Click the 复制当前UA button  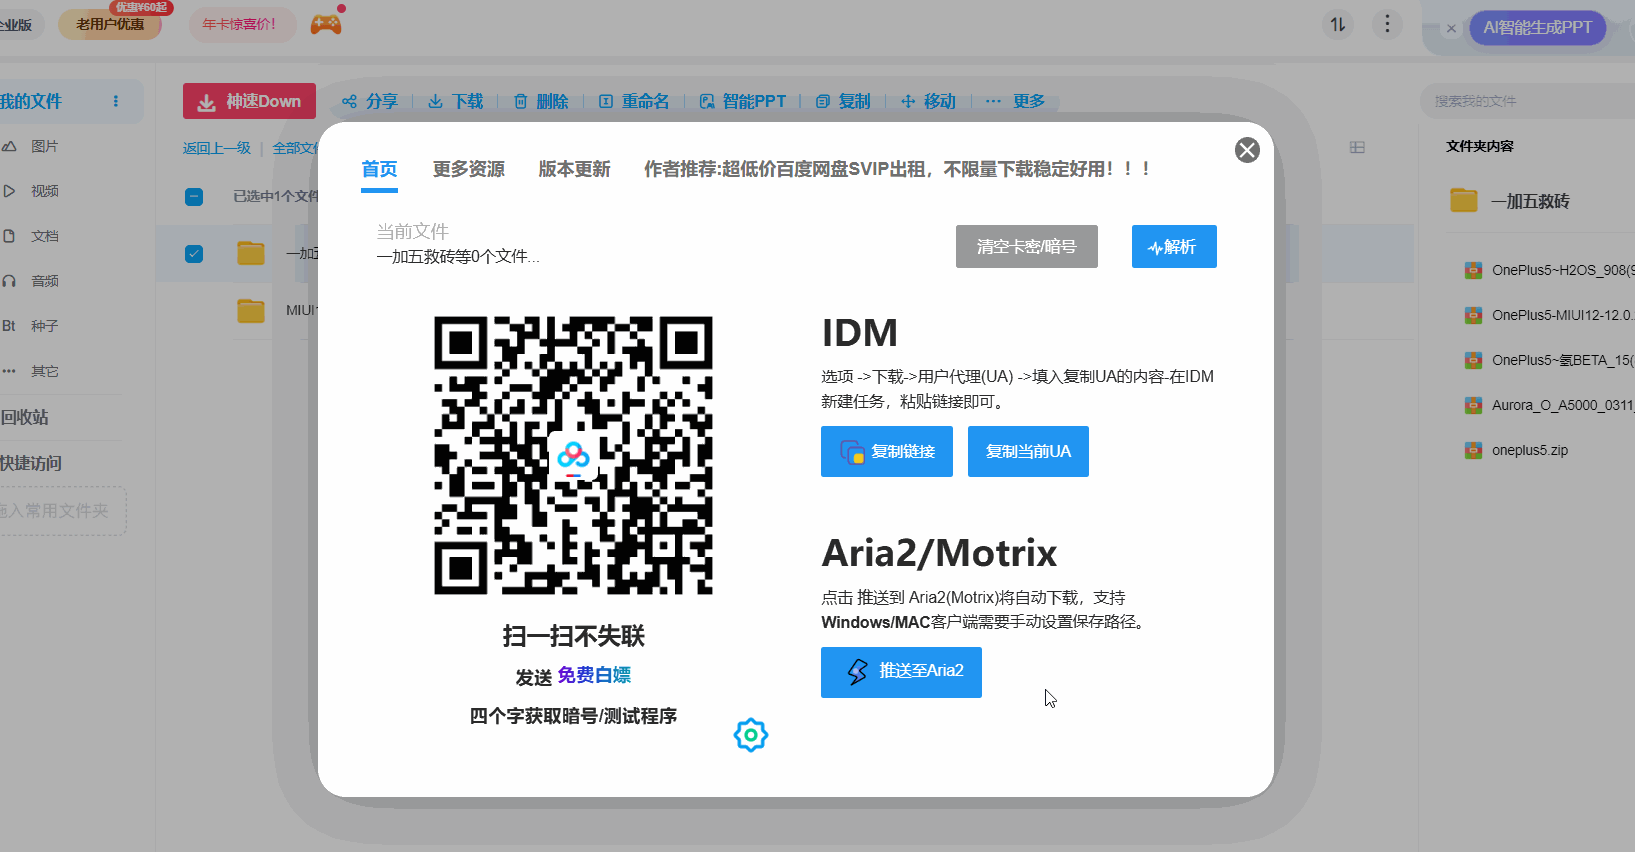1028,451
